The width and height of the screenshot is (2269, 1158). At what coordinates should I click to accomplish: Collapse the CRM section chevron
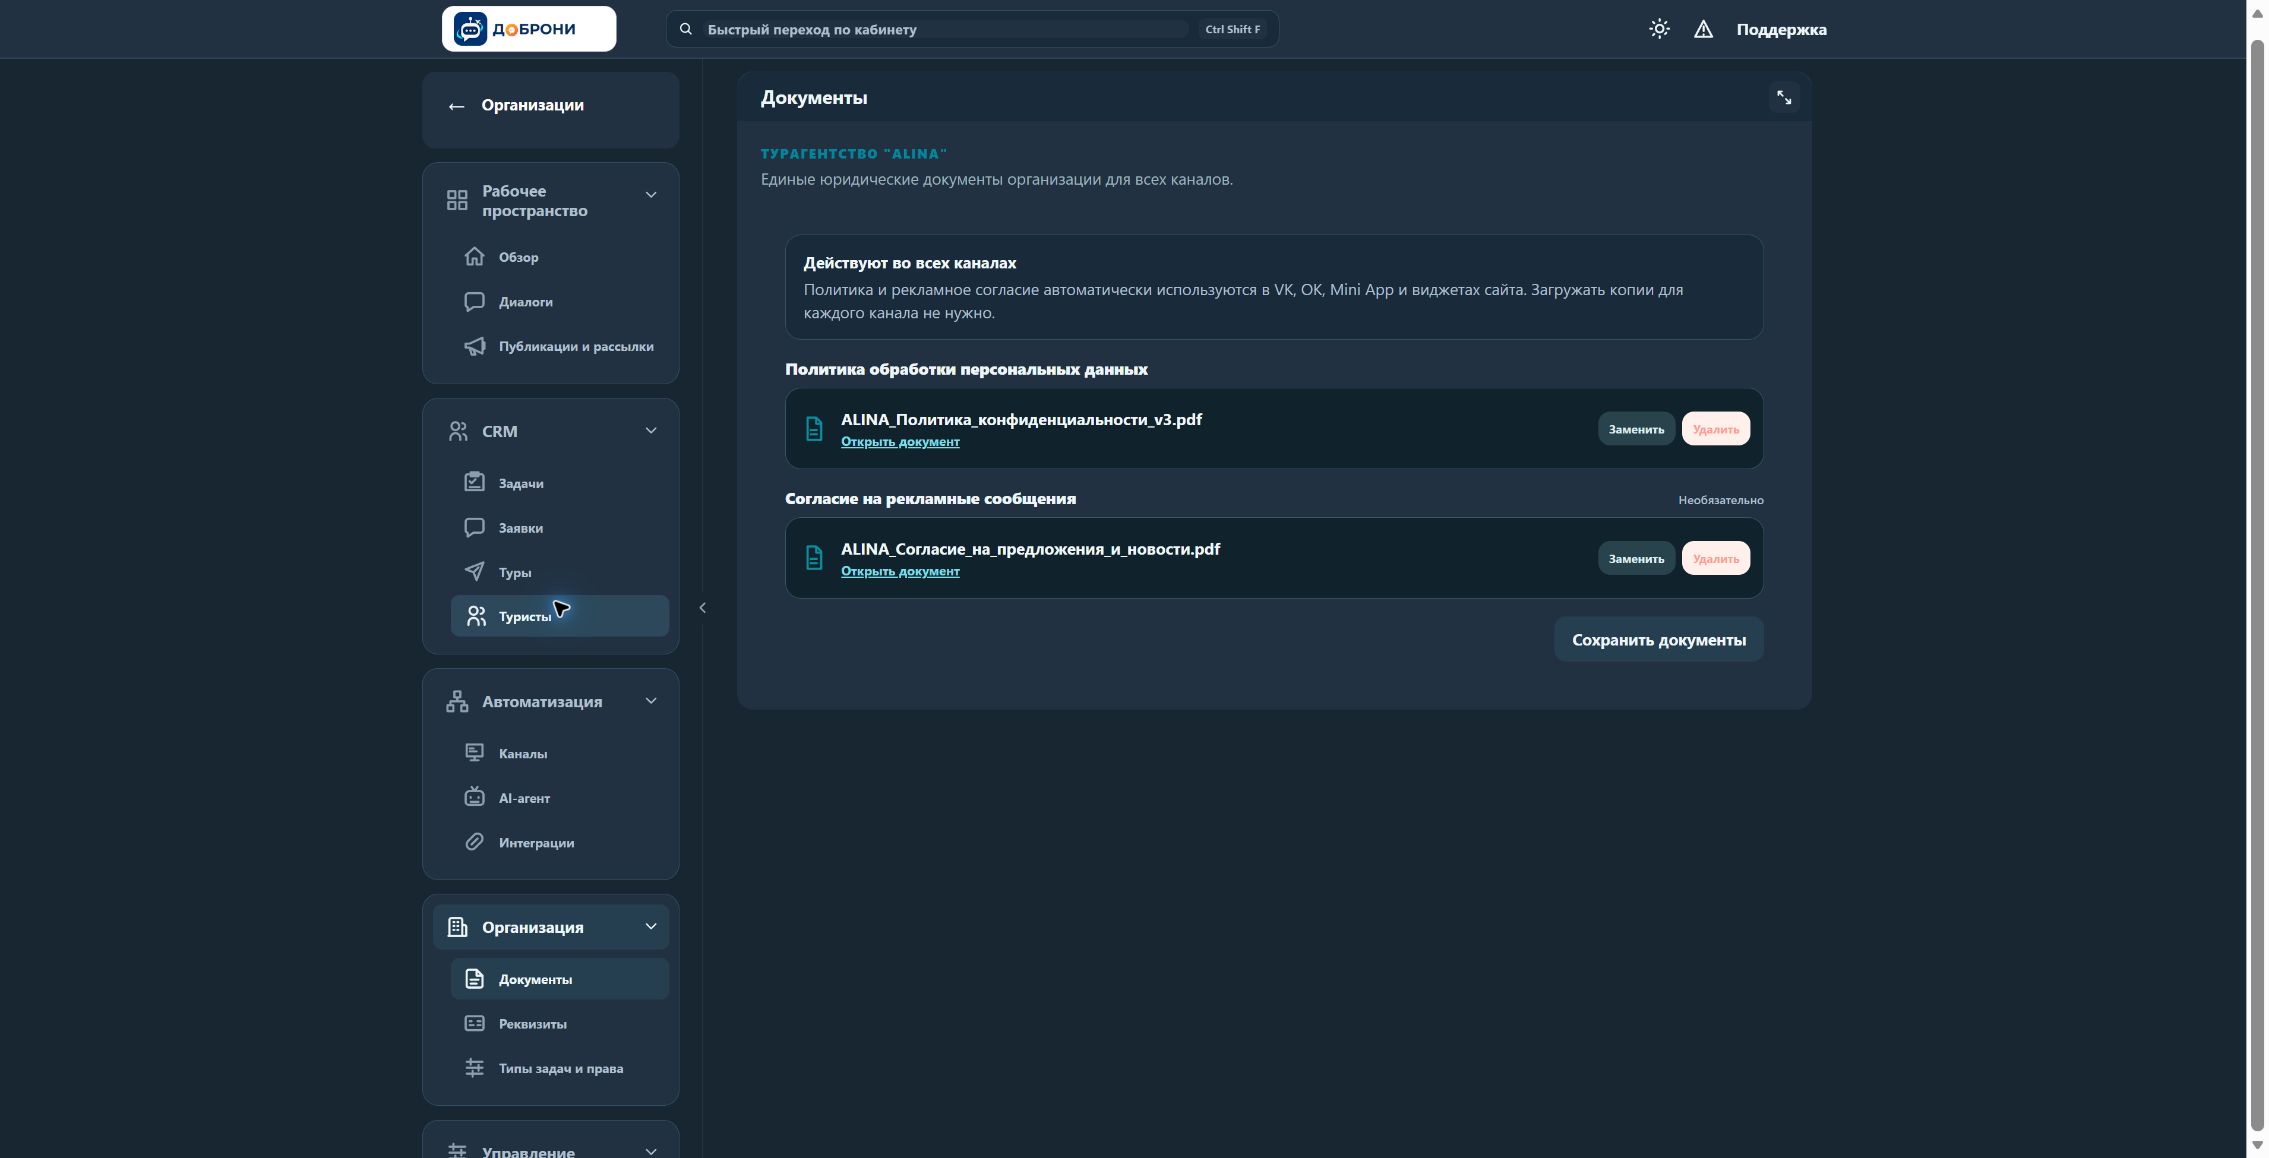pyautogui.click(x=651, y=431)
